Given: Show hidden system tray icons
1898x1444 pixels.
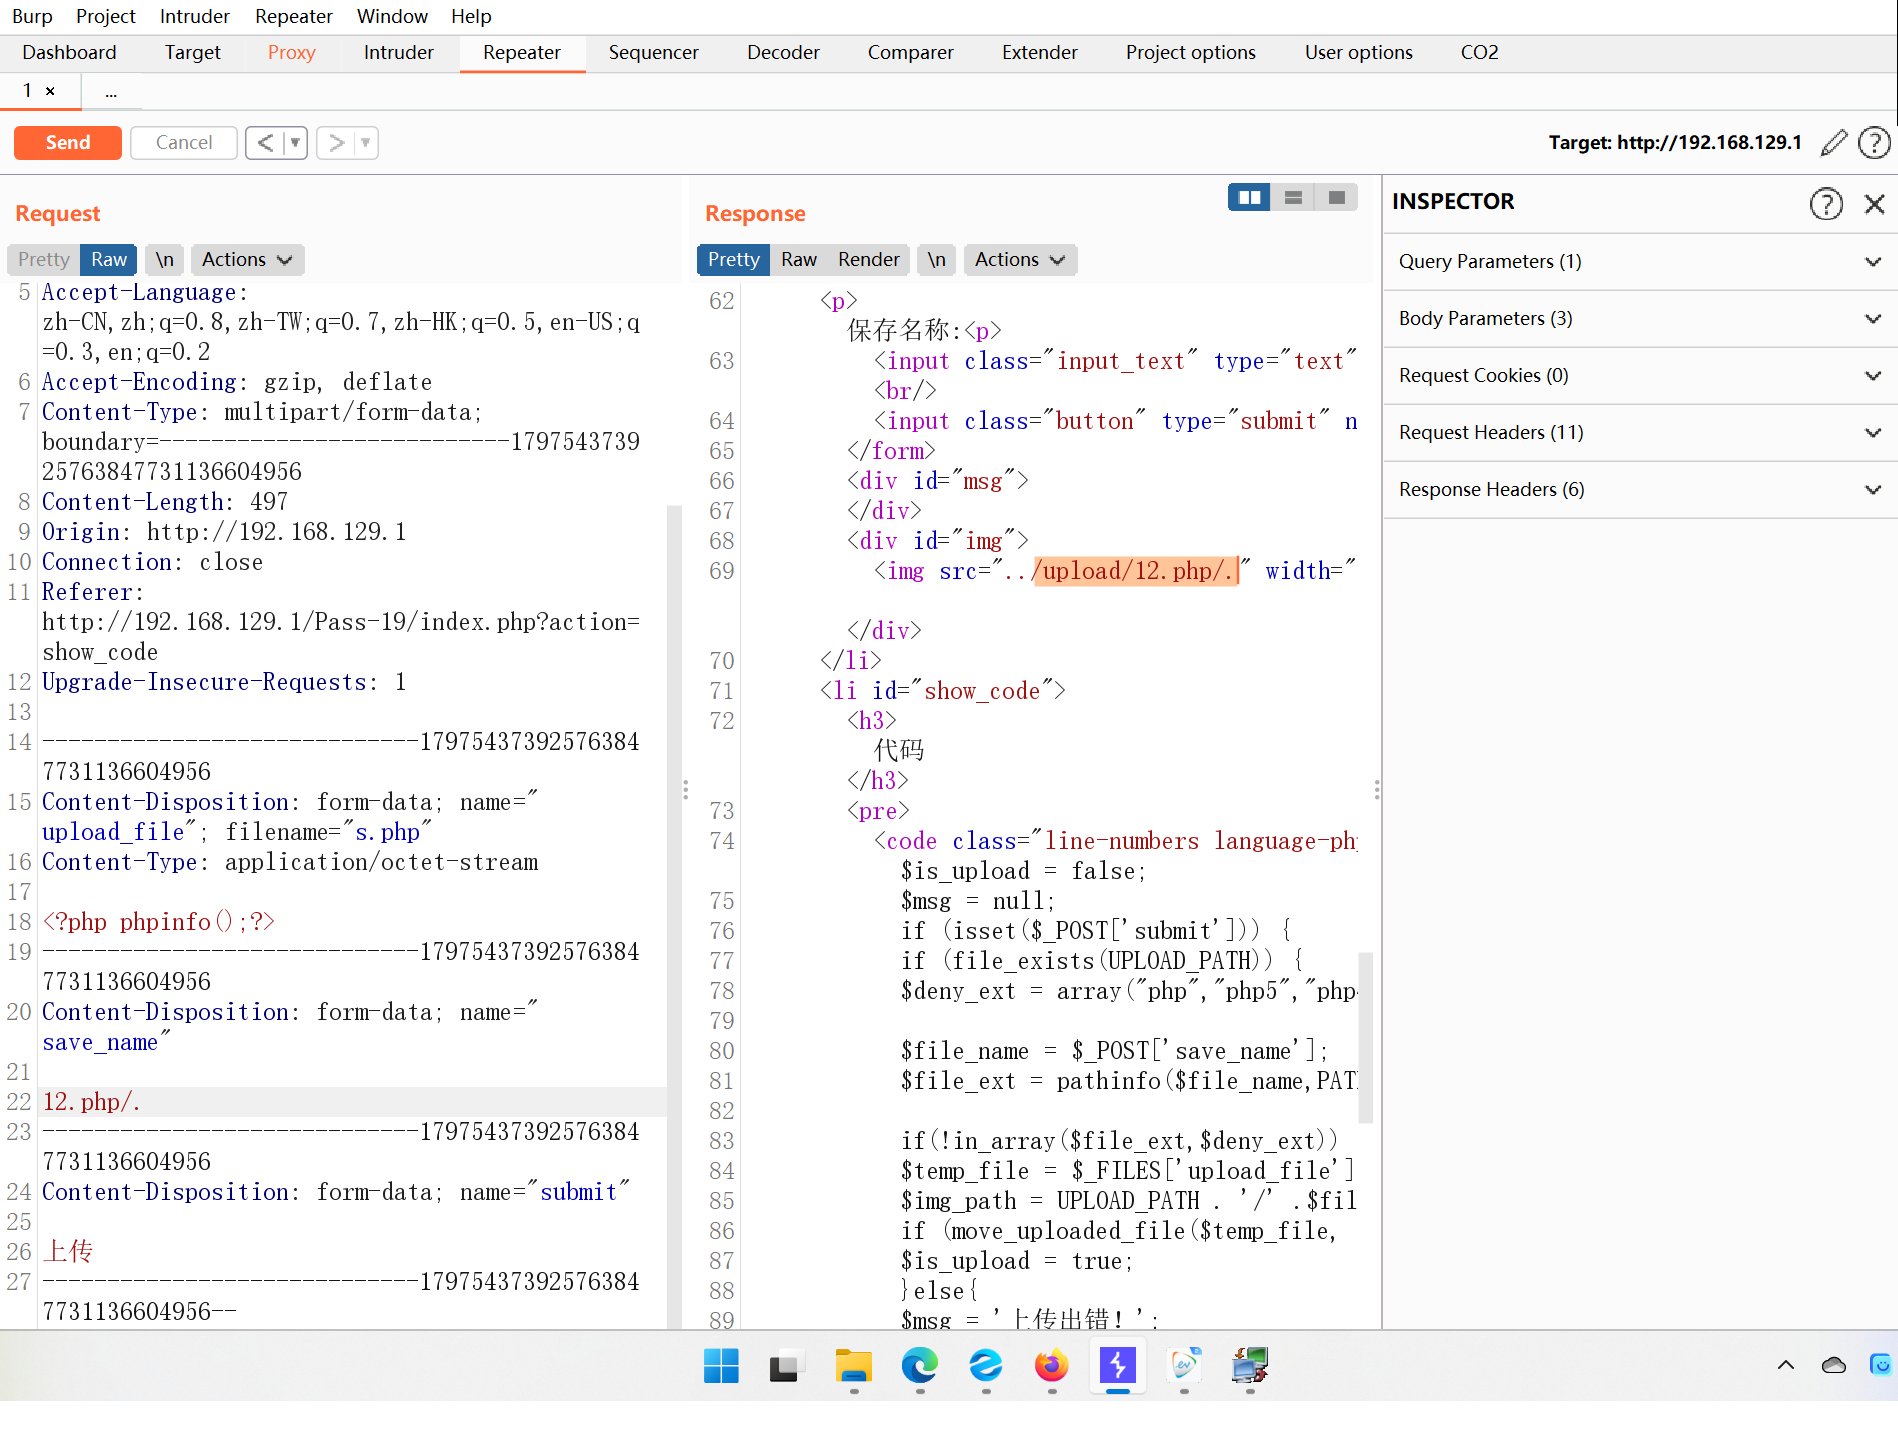Looking at the screenshot, I should [x=1786, y=1365].
